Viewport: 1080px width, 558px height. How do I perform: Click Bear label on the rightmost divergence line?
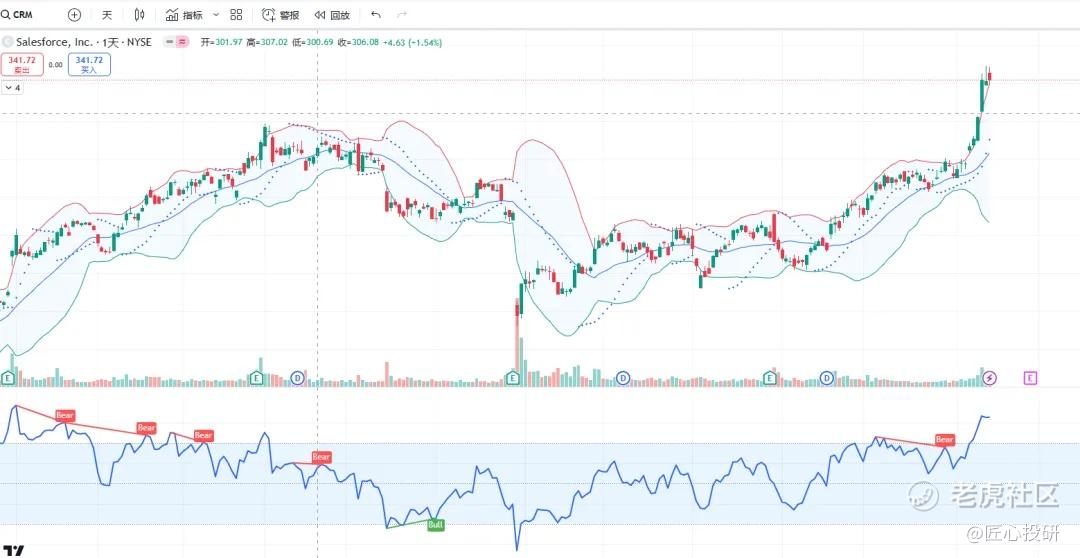944,440
